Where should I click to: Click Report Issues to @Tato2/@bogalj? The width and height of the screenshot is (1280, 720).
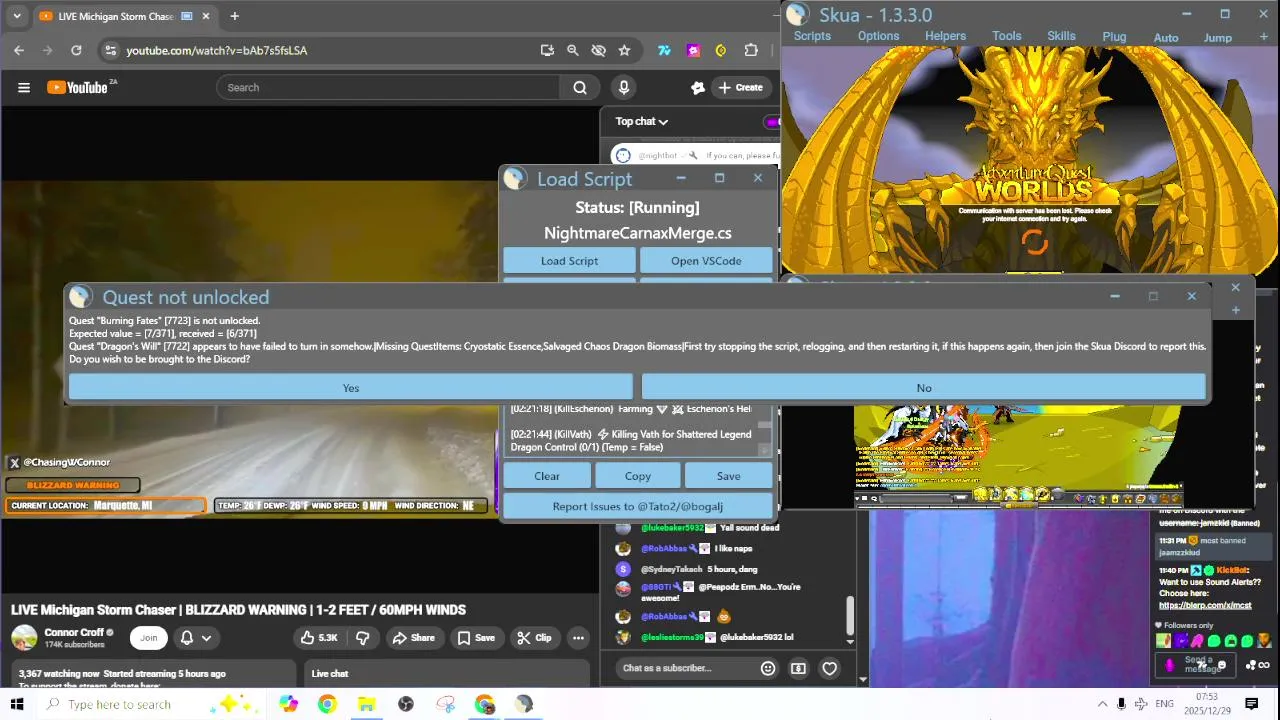click(x=637, y=506)
